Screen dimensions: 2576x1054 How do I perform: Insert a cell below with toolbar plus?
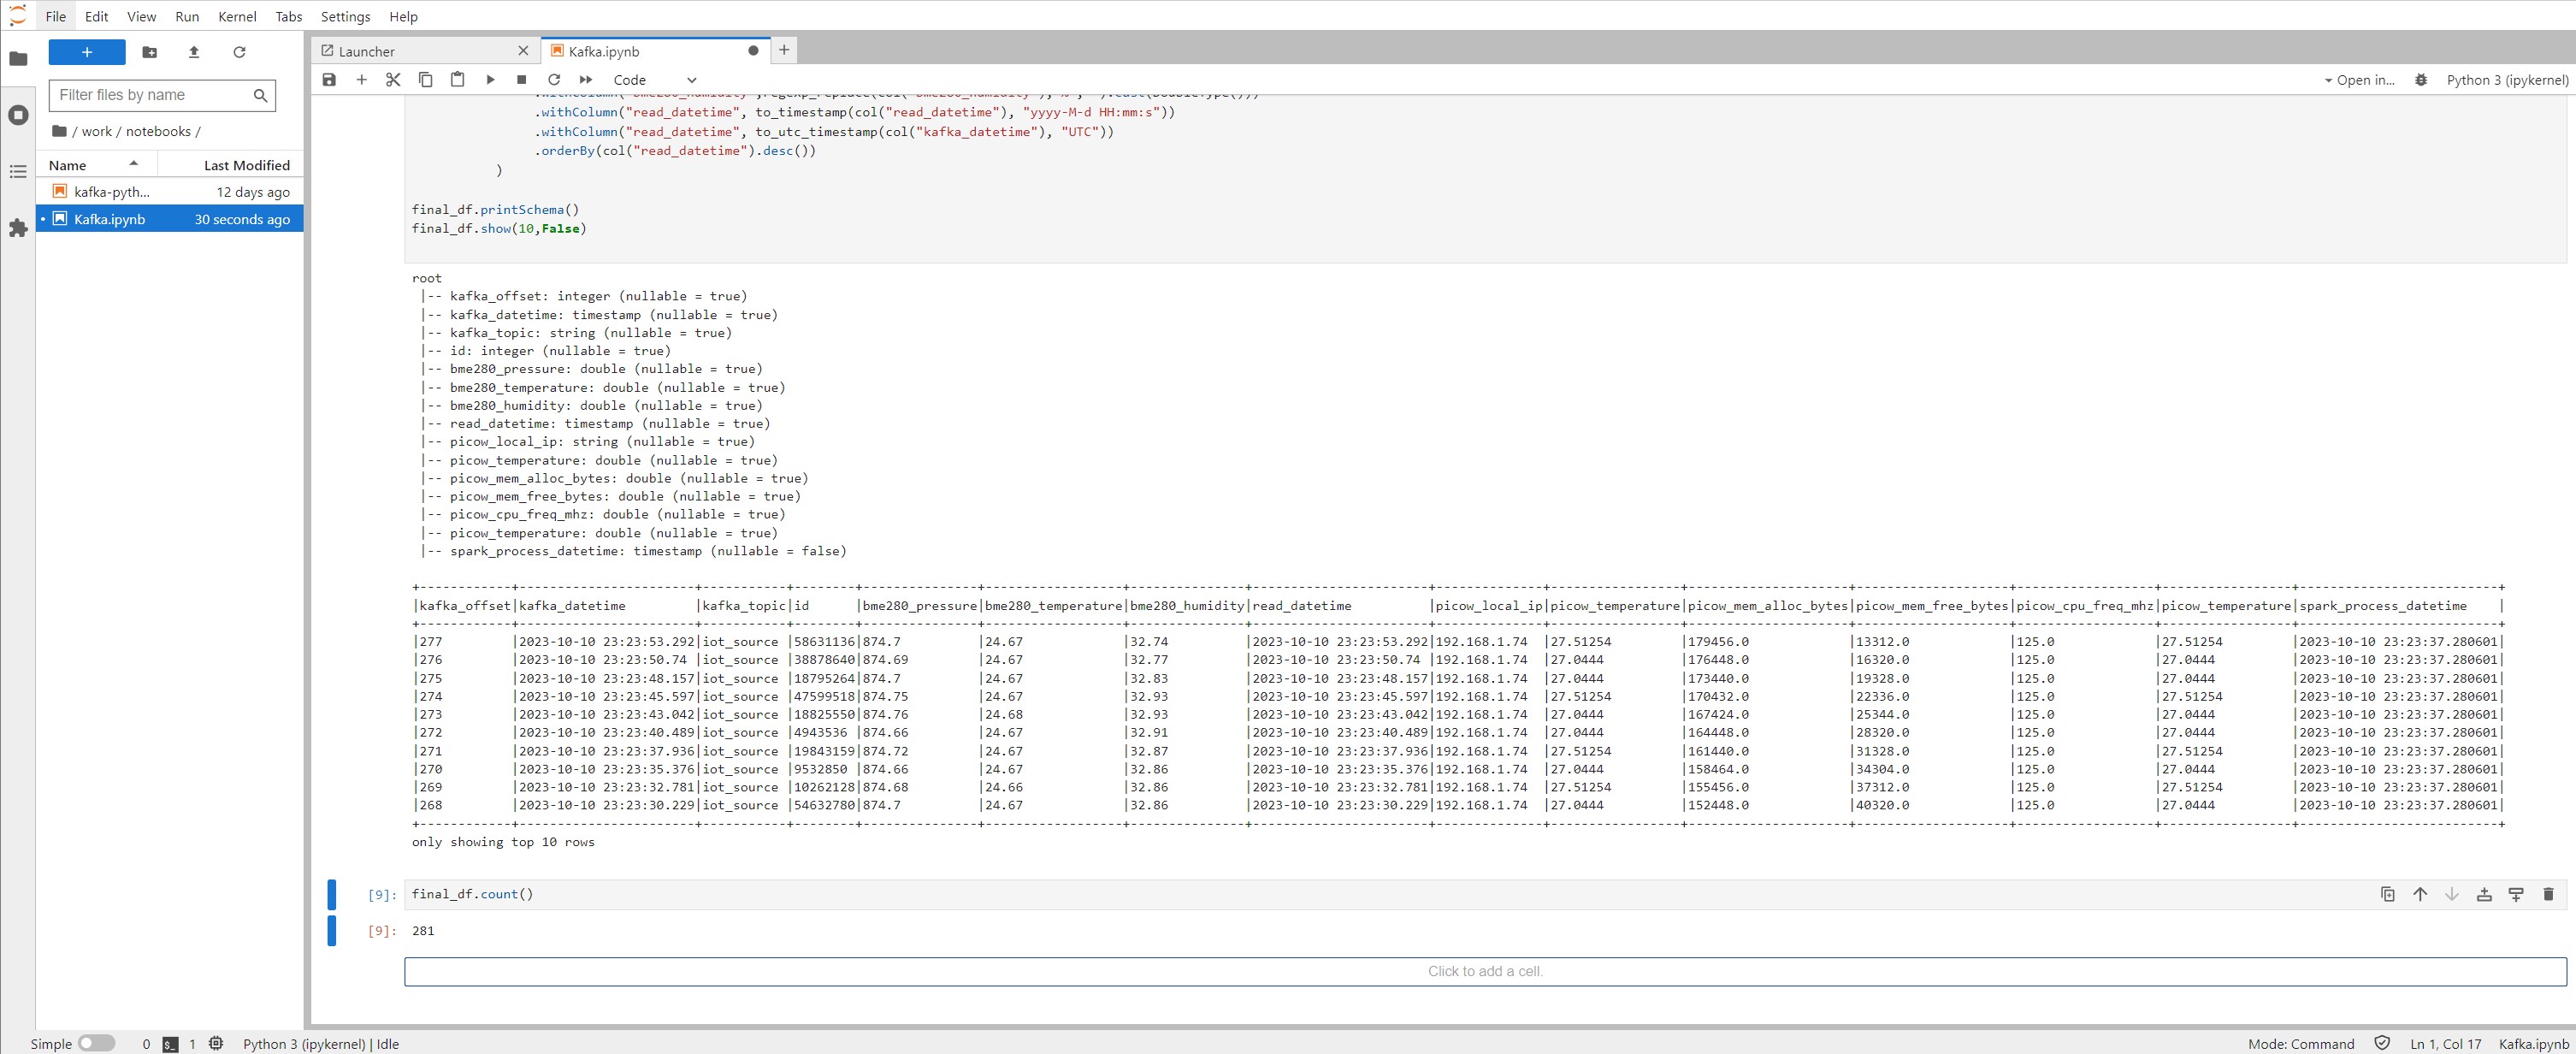pos(361,80)
